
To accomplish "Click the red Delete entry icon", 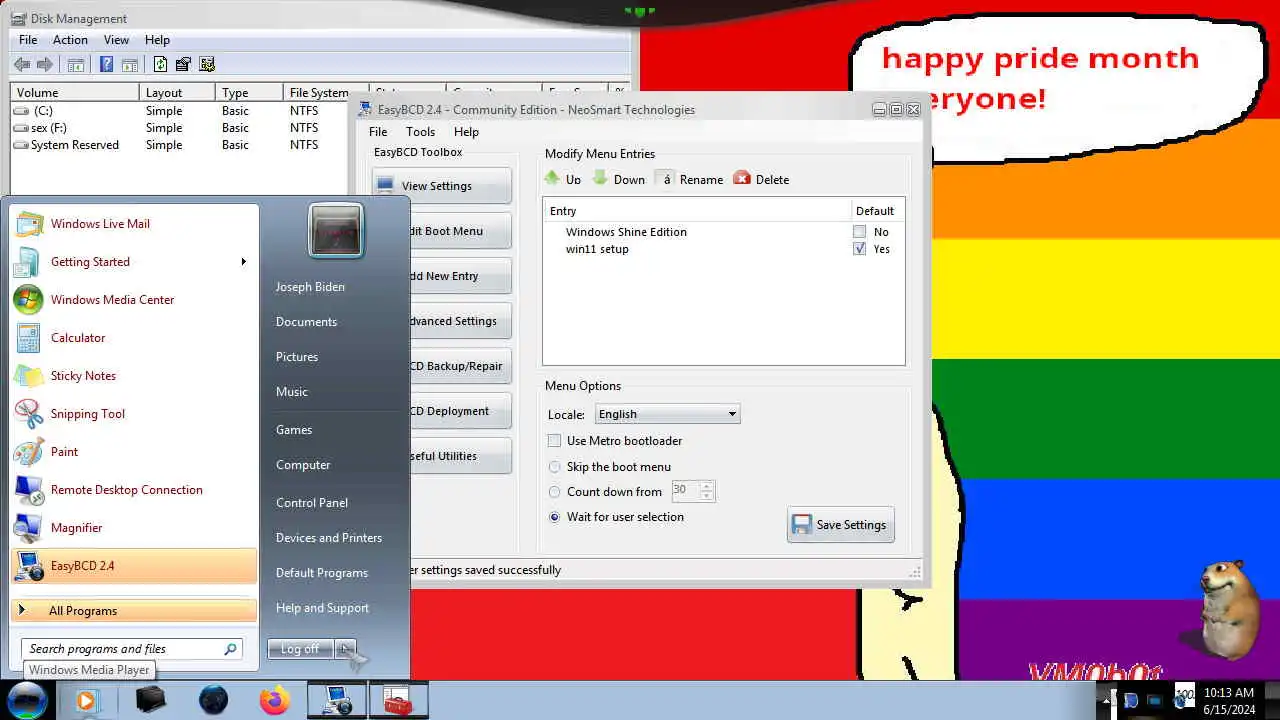I will click(x=742, y=178).
